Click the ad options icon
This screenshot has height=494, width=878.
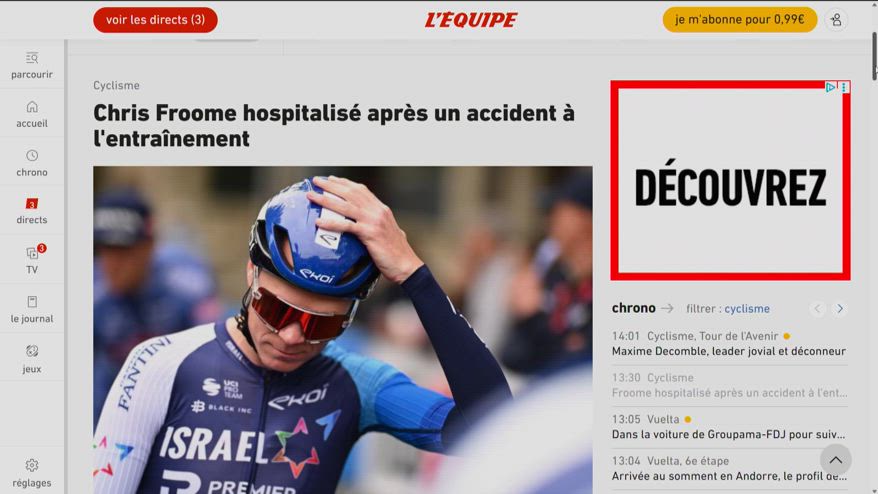pyautogui.click(x=844, y=87)
